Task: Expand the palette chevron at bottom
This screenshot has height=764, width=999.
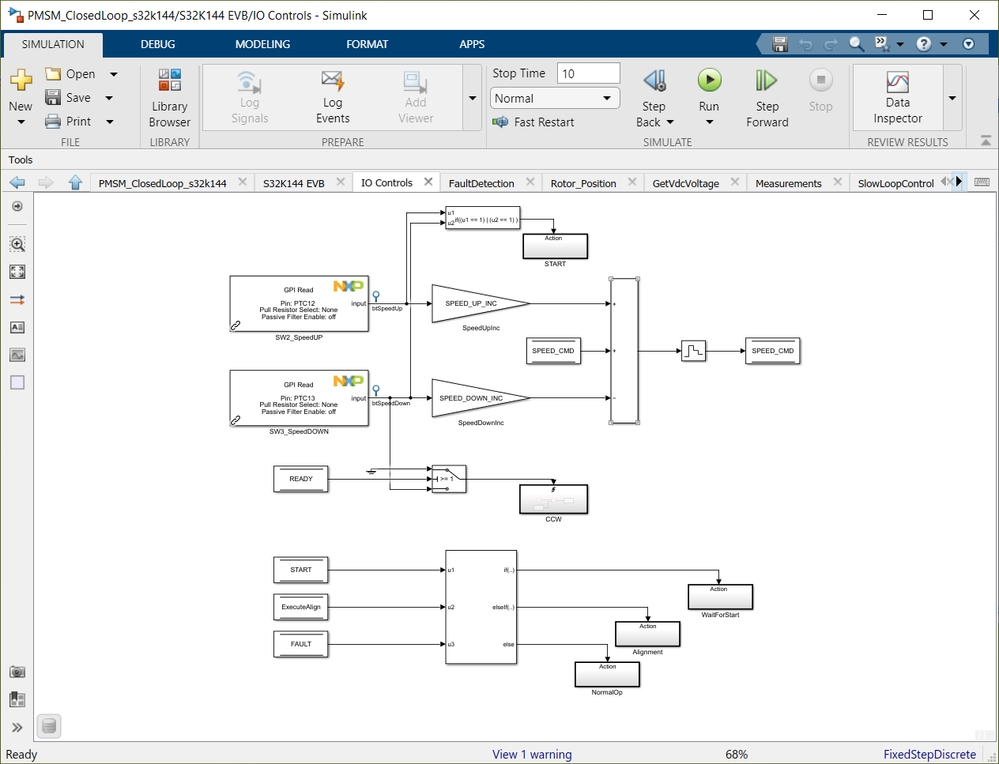Action: tap(17, 728)
